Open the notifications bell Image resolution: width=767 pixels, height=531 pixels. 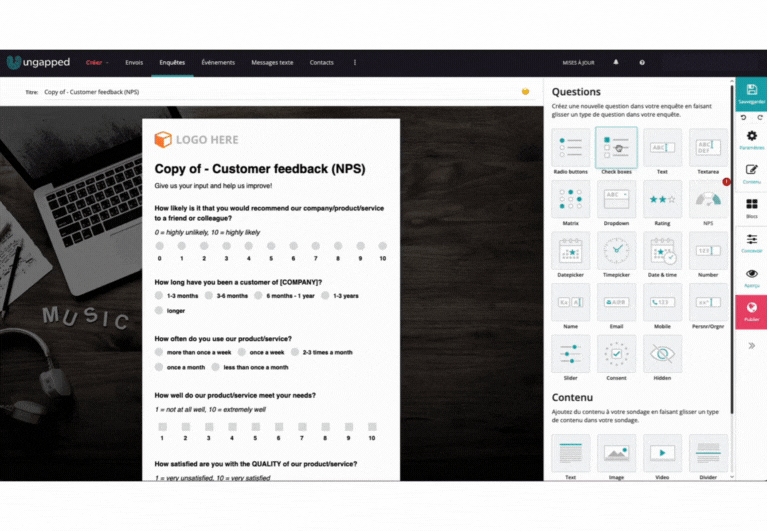pyautogui.click(x=616, y=62)
